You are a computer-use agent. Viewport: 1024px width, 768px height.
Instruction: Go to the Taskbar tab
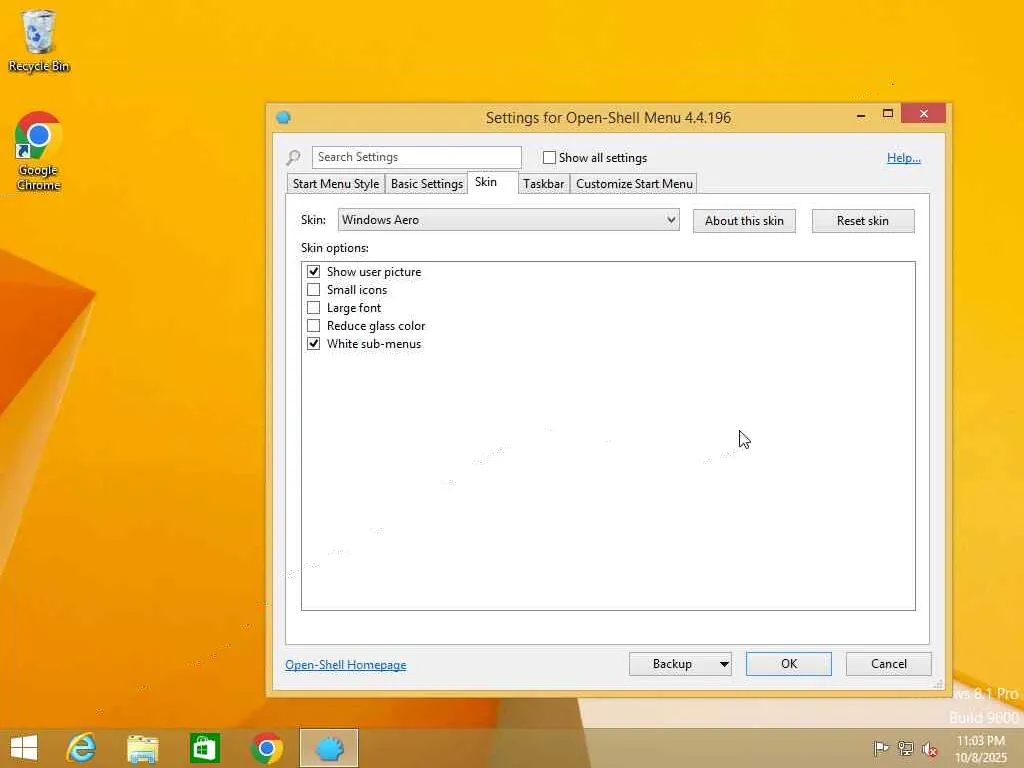click(543, 184)
